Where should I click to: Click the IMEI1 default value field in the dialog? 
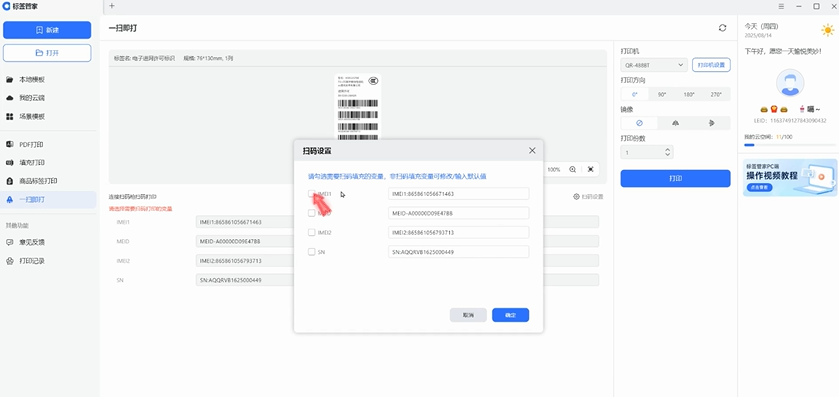tap(459, 194)
